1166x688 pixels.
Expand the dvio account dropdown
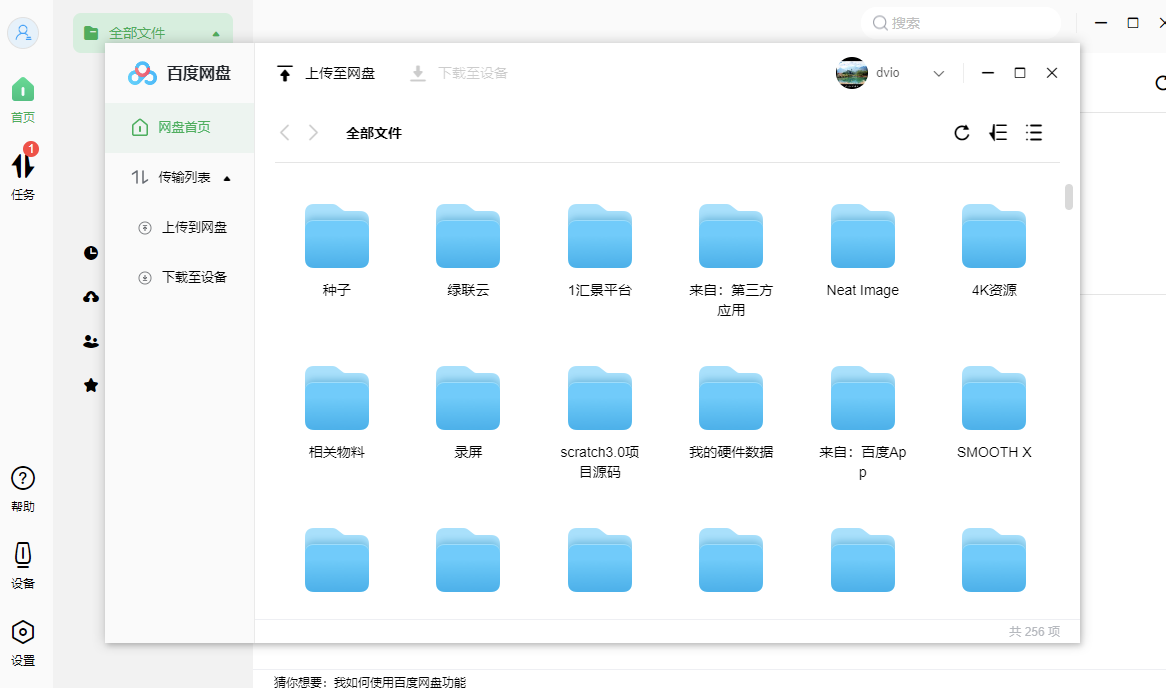(938, 74)
